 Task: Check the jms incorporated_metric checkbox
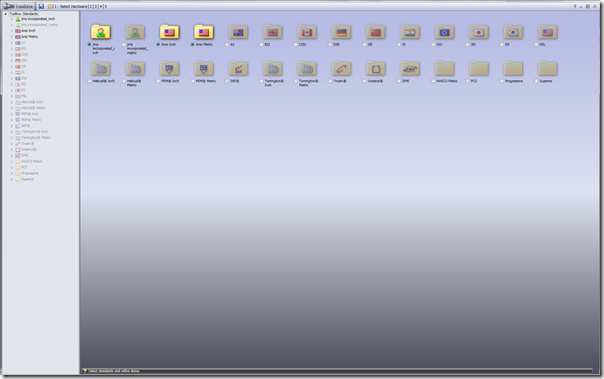124,45
